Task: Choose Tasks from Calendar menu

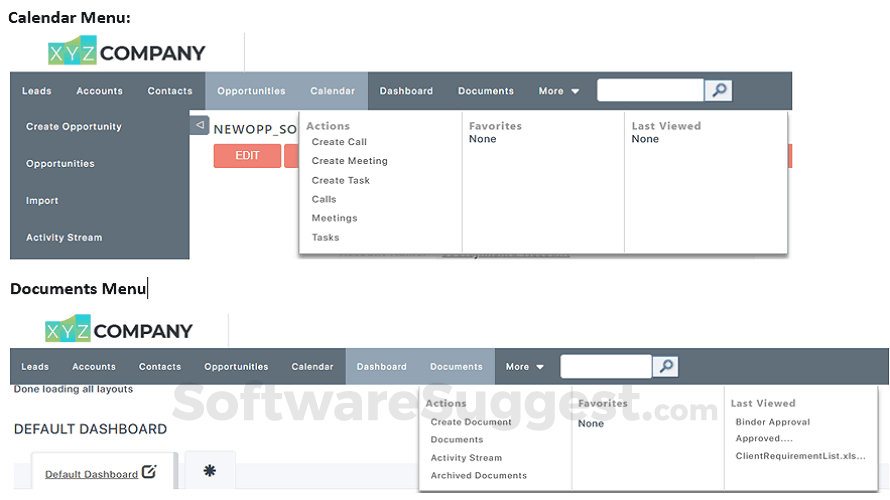Action: 325,237
